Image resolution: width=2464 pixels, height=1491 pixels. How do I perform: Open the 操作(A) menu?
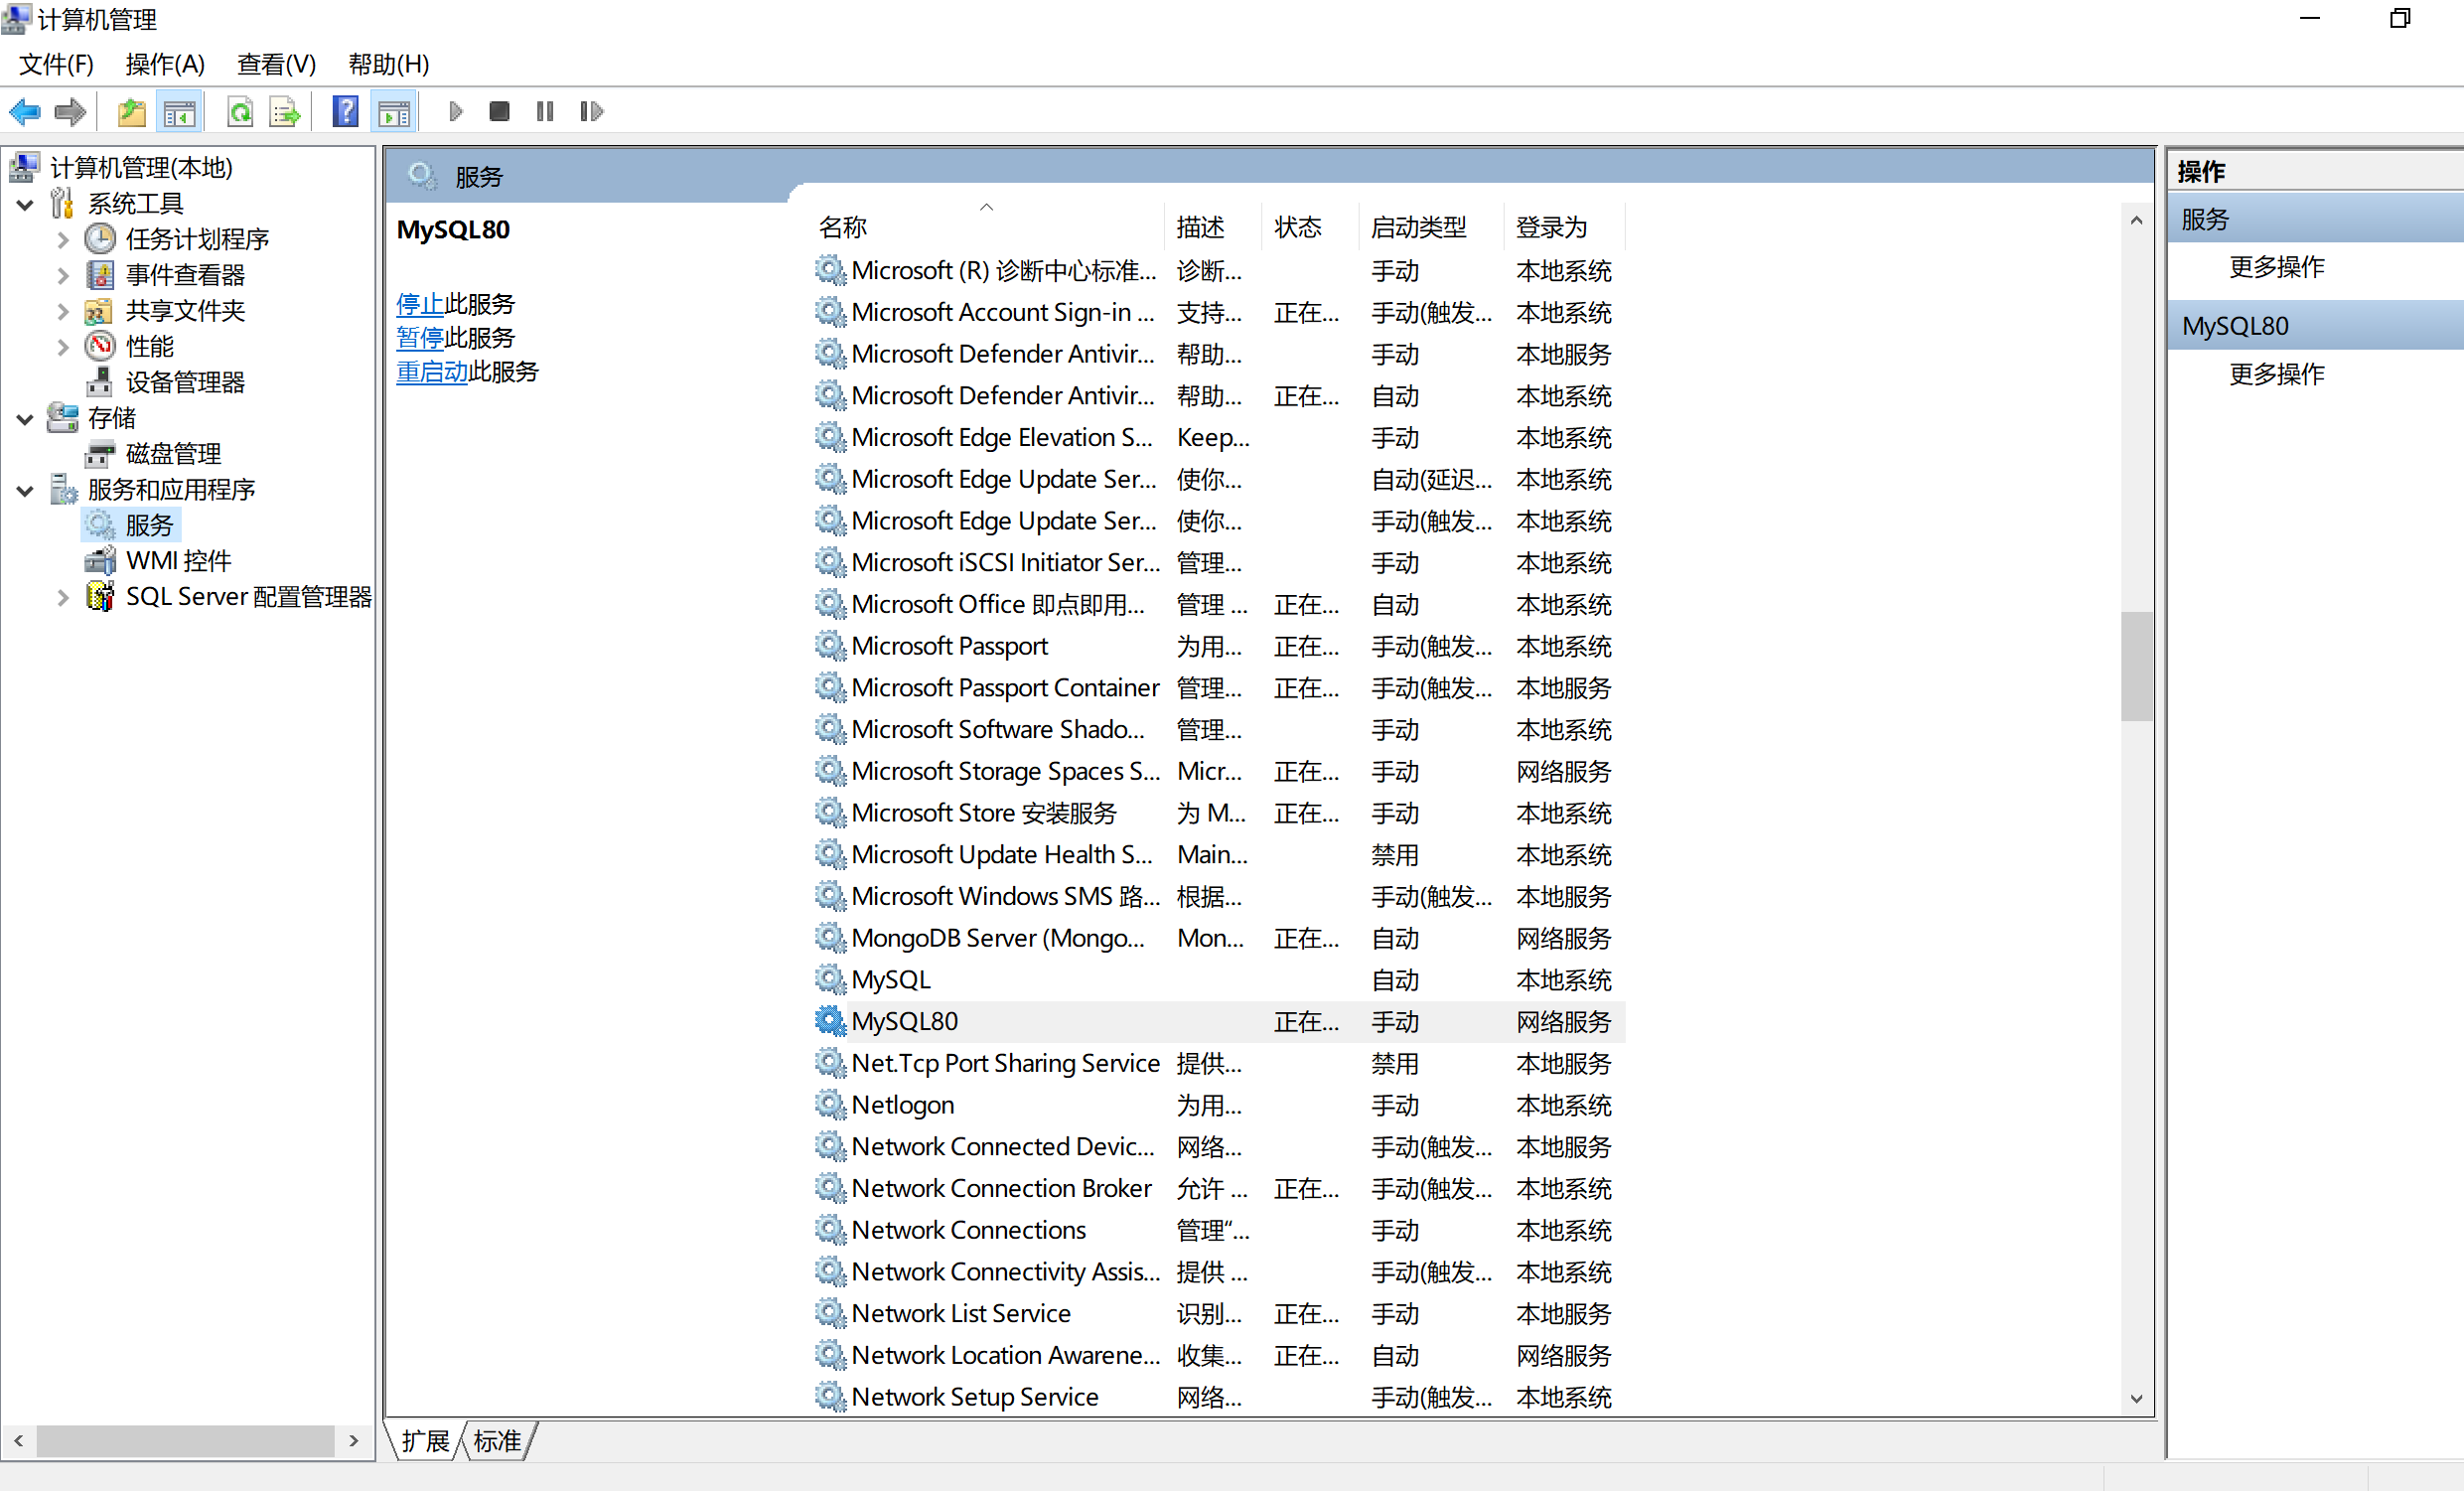pyautogui.click(x=165, y=64)
